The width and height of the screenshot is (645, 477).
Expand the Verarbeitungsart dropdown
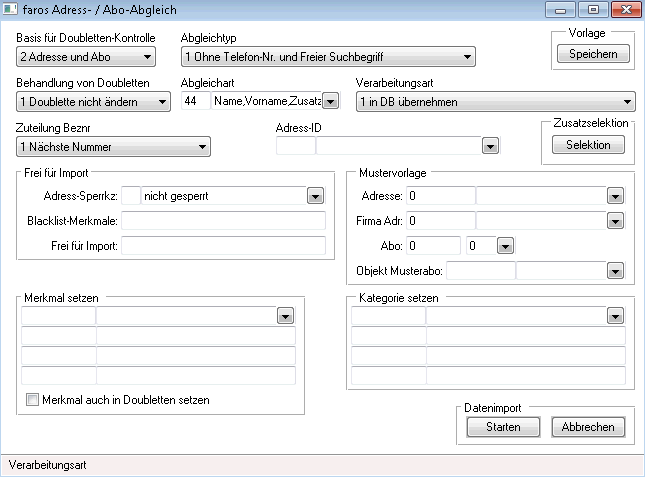627,101
